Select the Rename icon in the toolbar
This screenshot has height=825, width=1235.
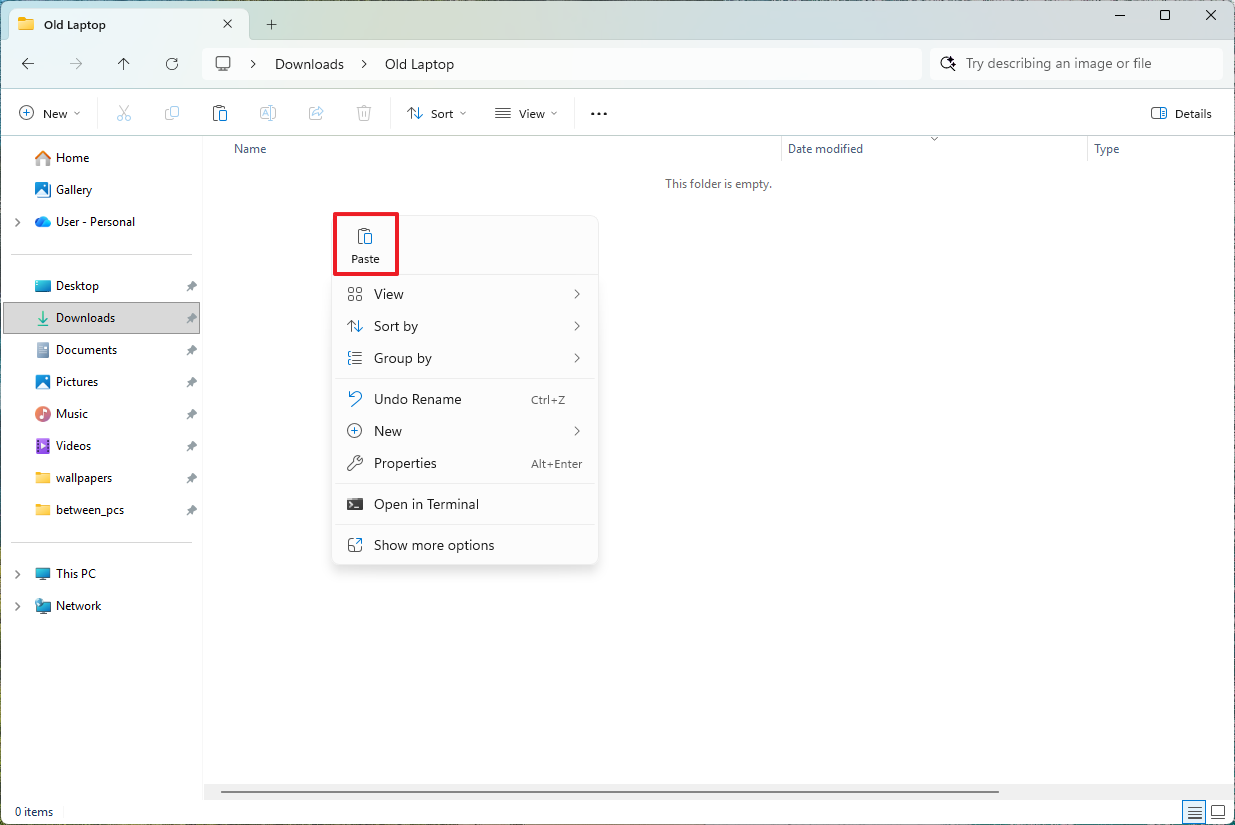[267, 112]
